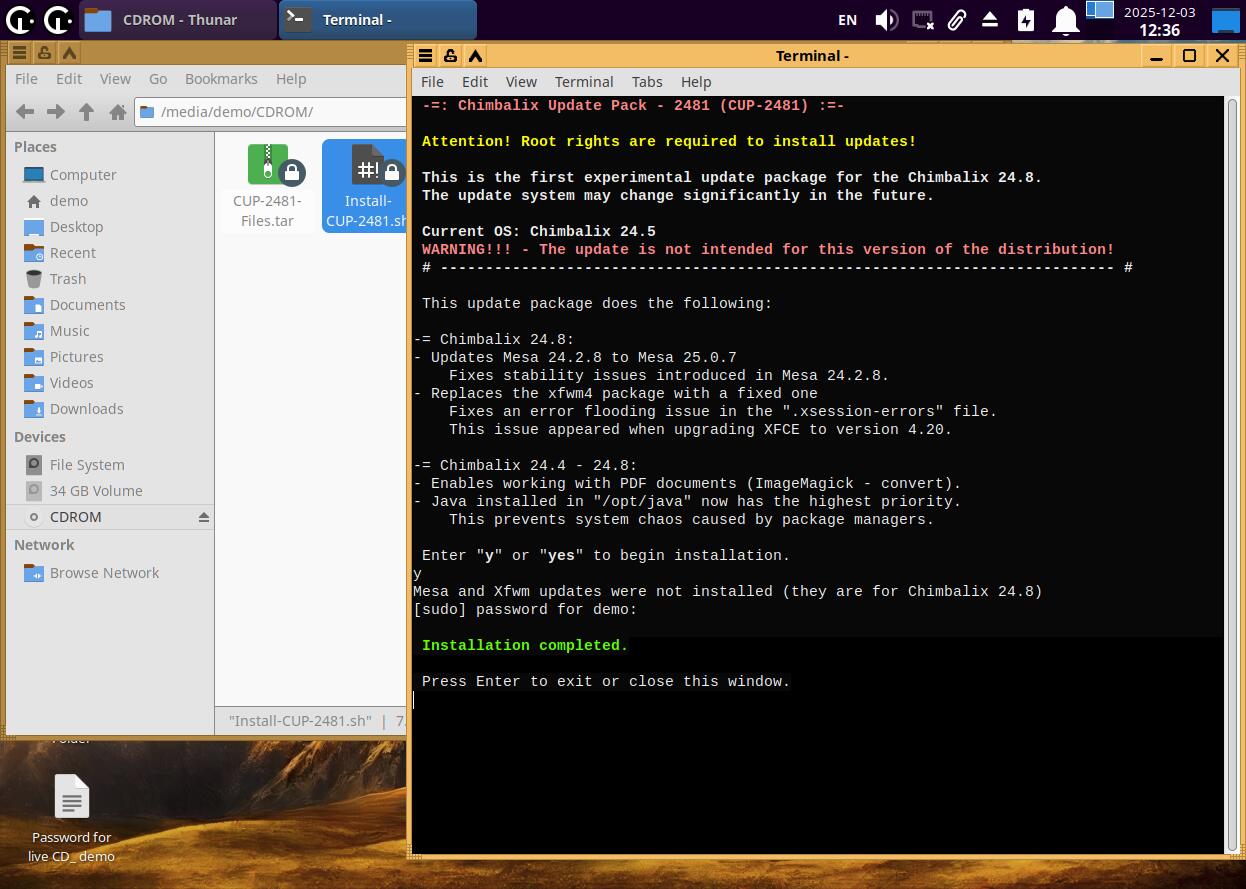Switch to CDROM - Thunar taskbar button
This screenshot has height=889, width=1246.
point(178,19)
